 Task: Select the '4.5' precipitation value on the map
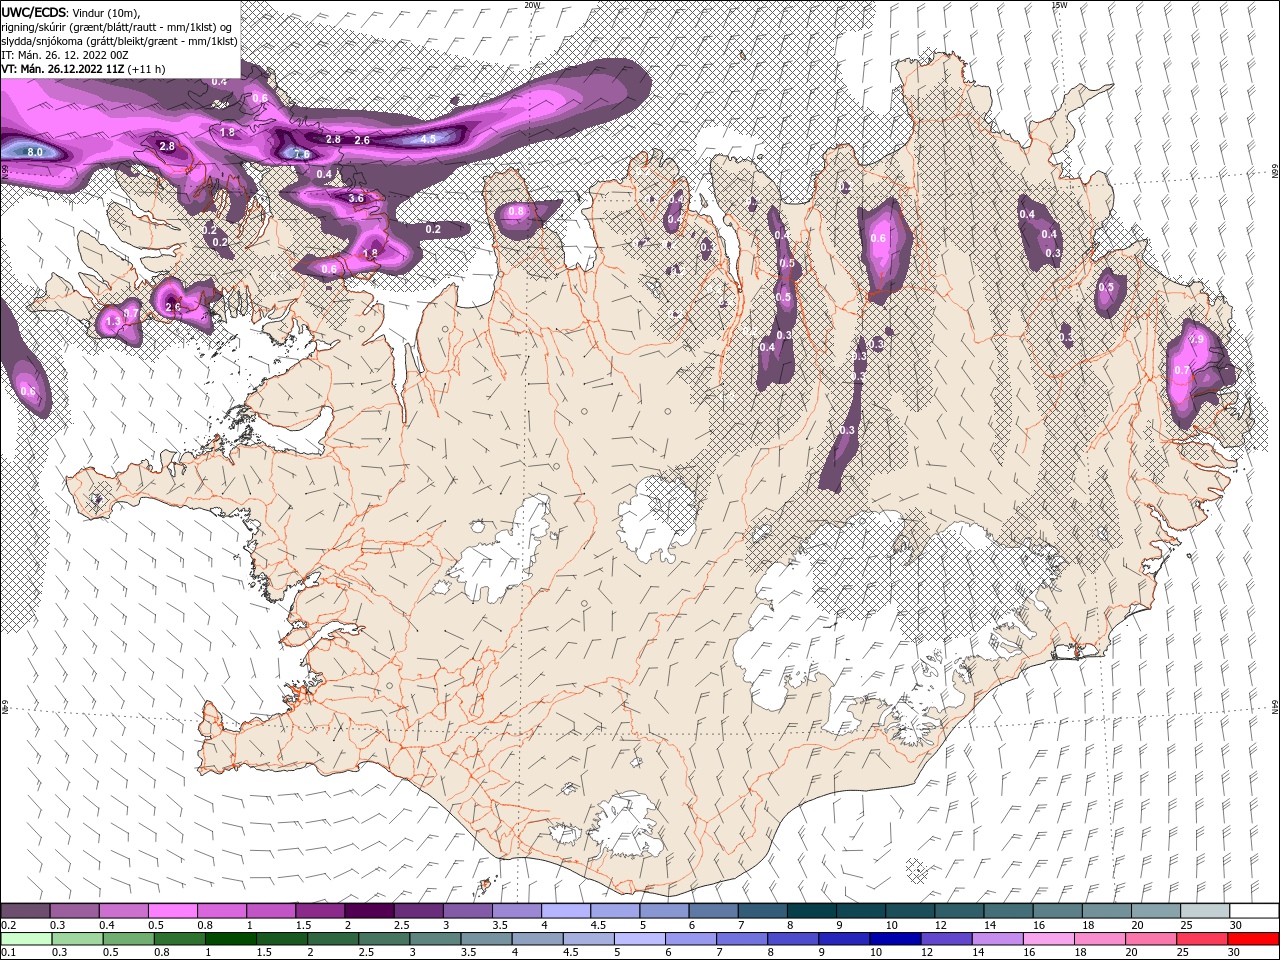[x=428, y=139]
